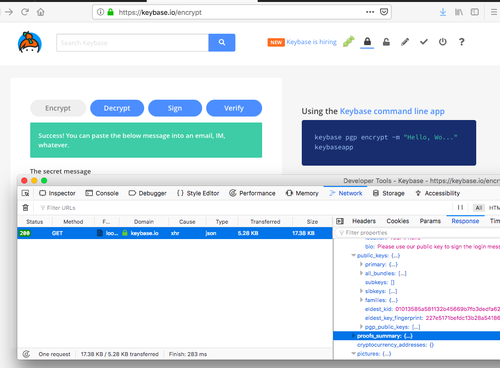Open the decrypt unlocked padlock icon
Viewport: 500px width, 368px height.
pyautogui.click(x=386, y=42)
